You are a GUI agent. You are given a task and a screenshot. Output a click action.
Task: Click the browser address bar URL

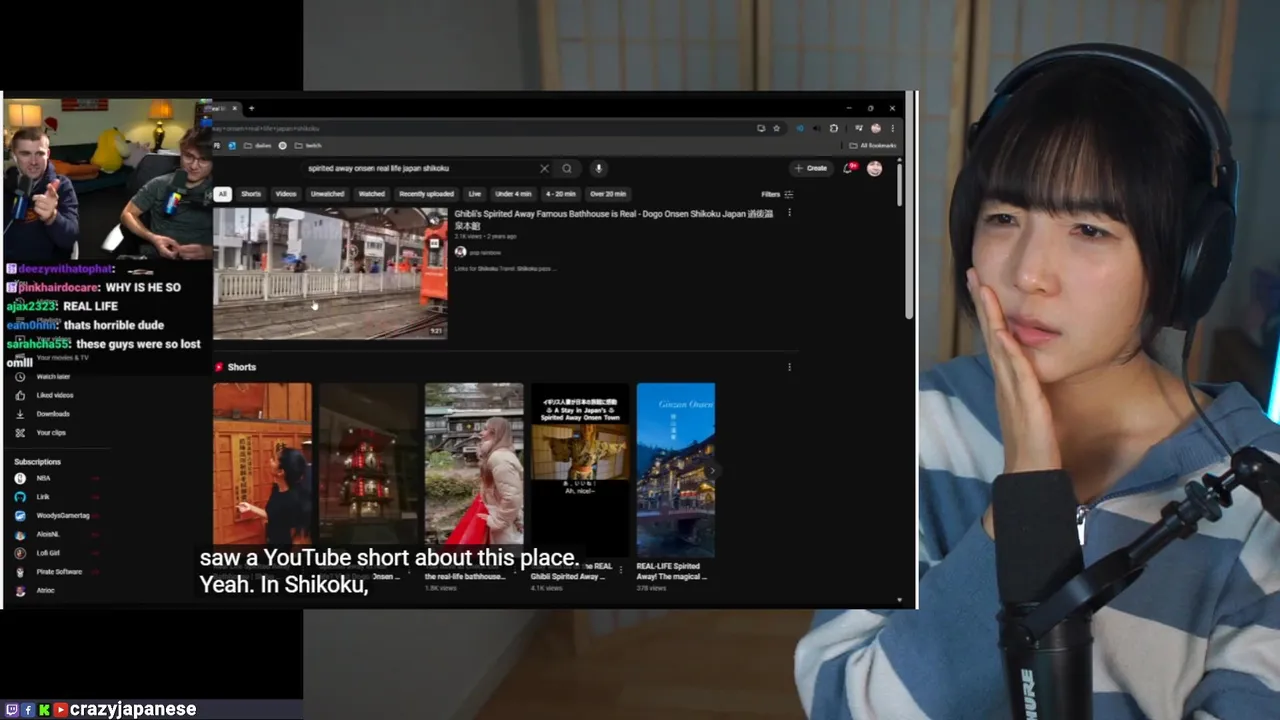265,128
